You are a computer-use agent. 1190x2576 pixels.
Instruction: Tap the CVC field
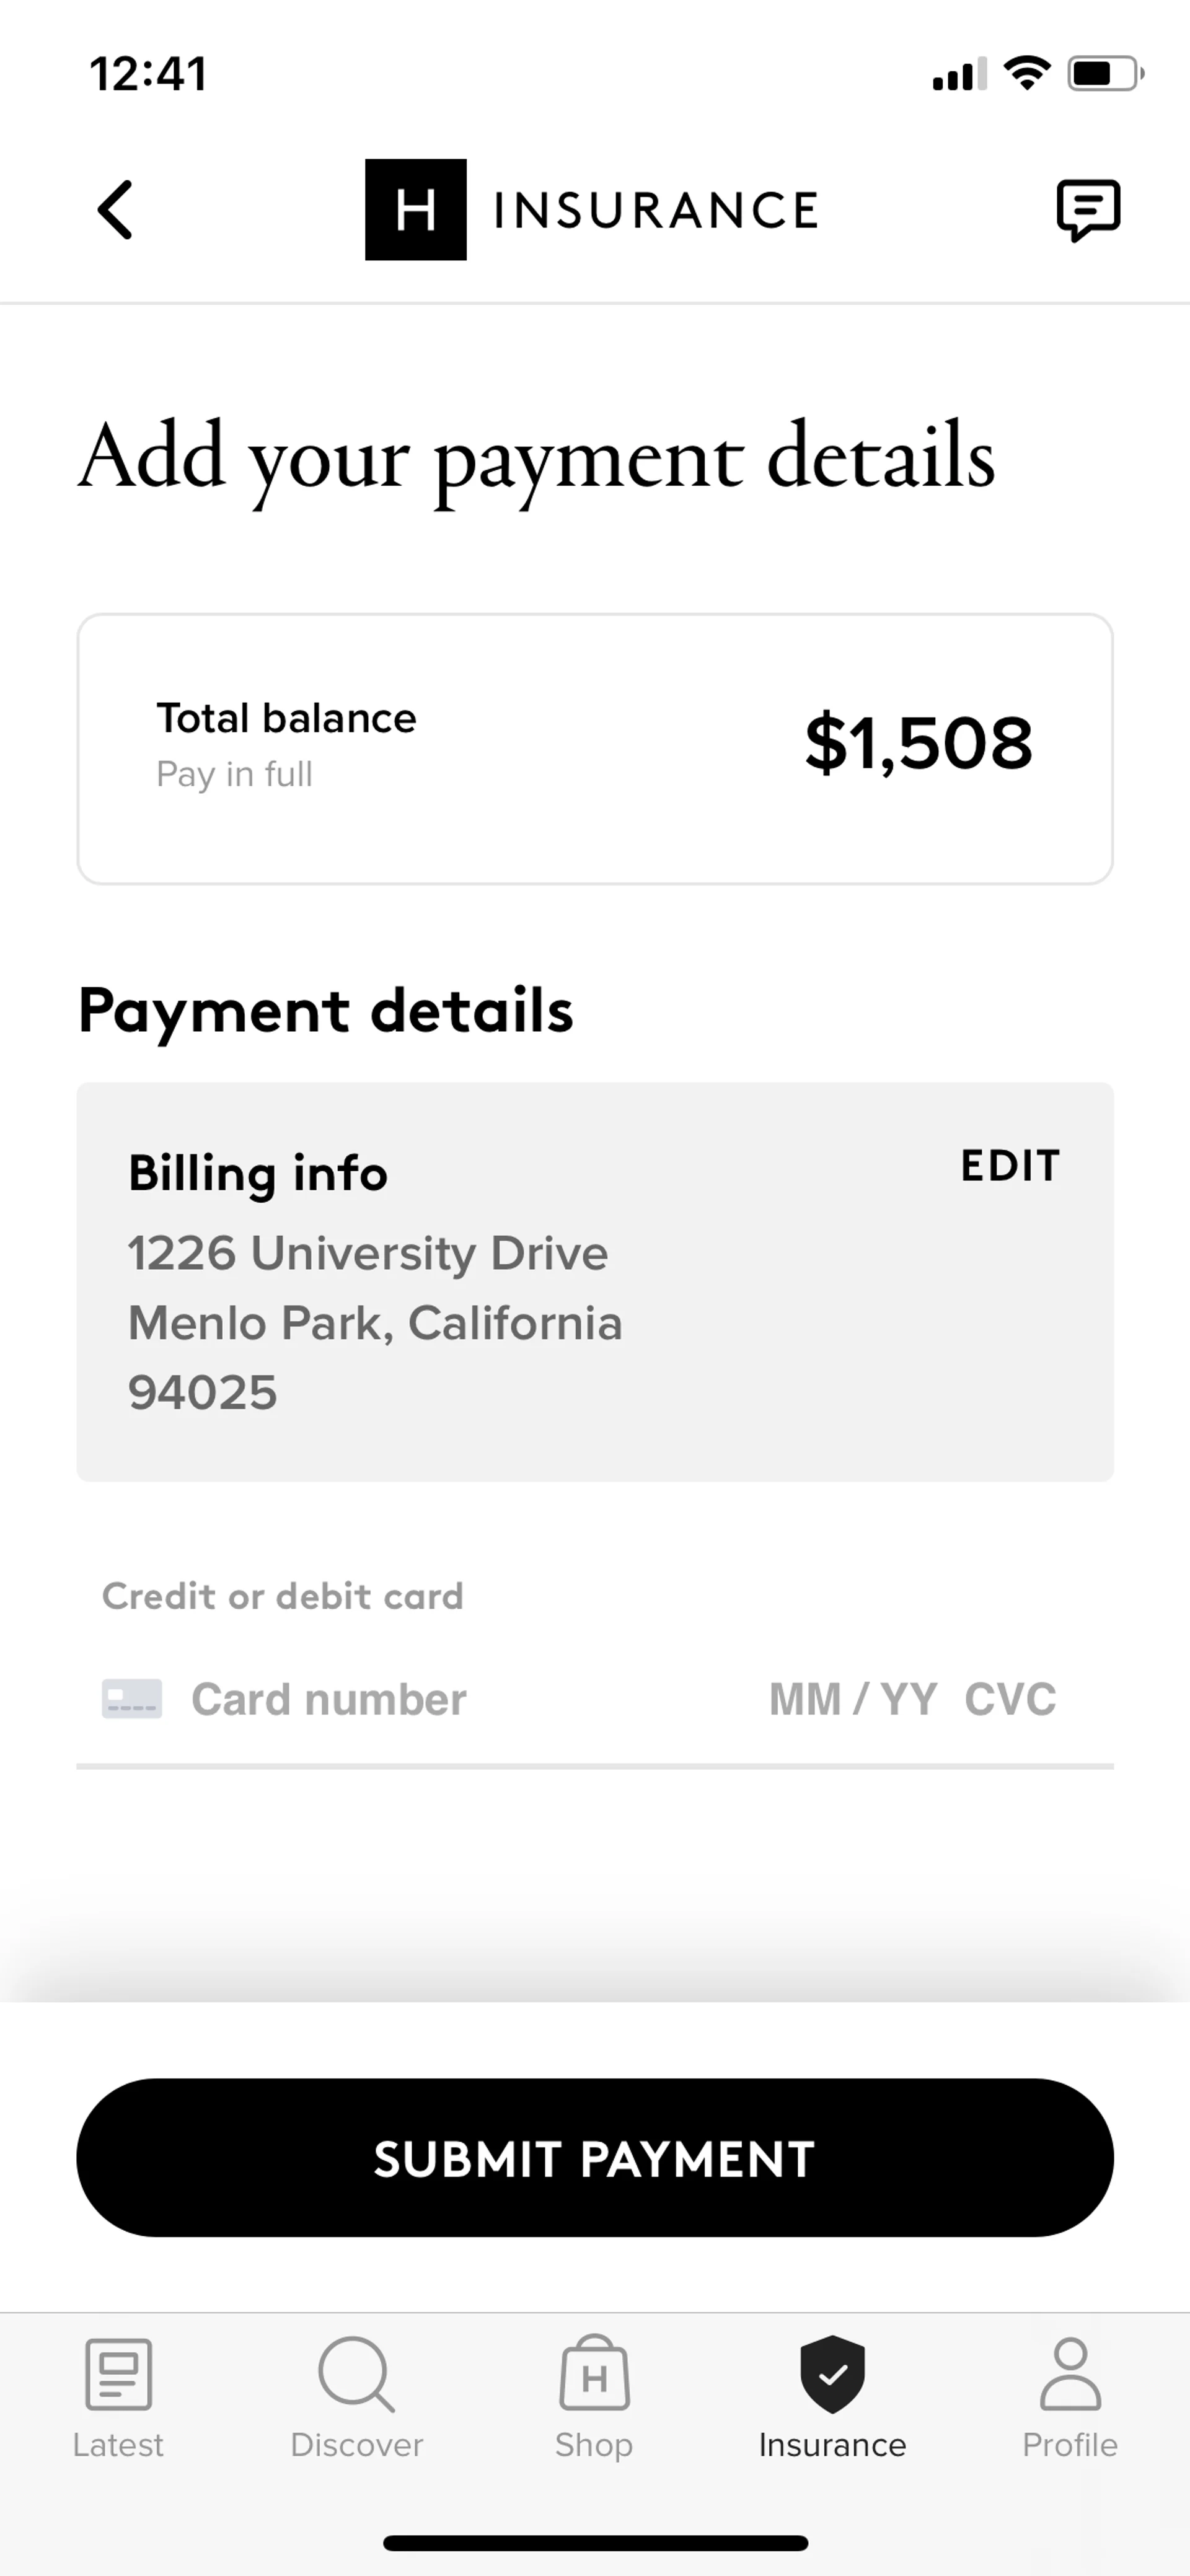tap(1010, 1699)
